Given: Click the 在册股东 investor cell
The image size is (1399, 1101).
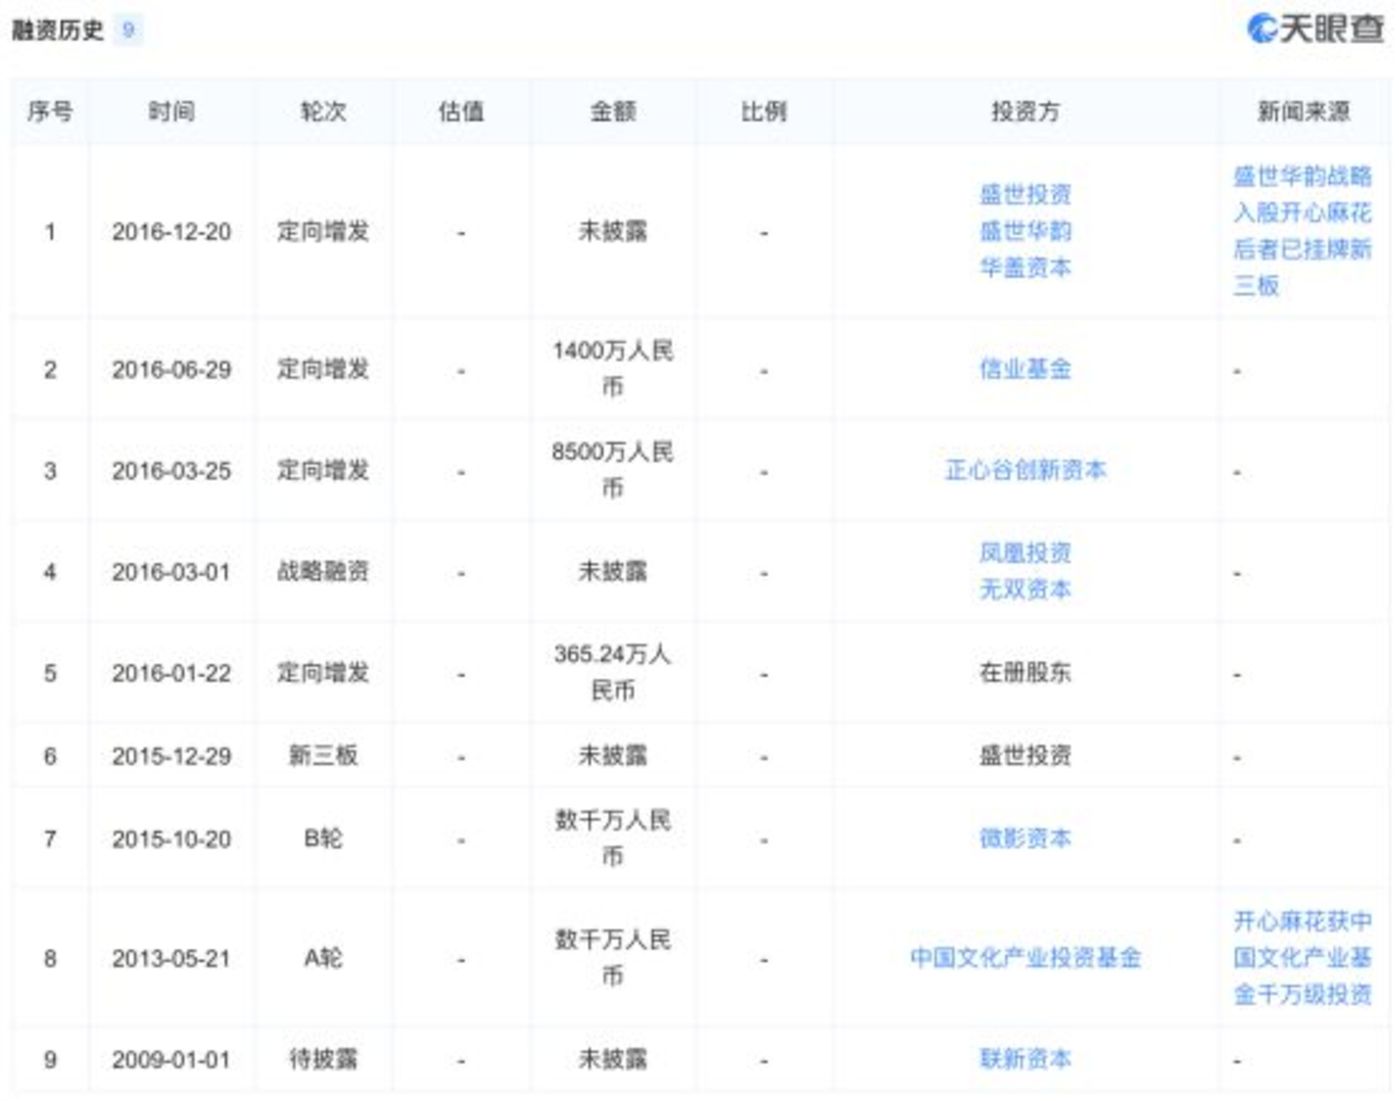Looking at the screenshot, I should click(x=1025, y=672).
